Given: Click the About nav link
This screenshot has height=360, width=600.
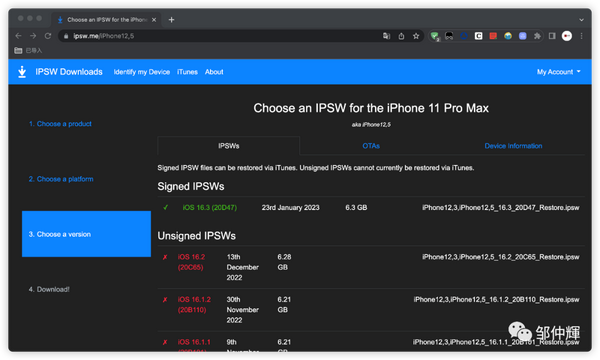Looking at the screenshot, I should (x=214, y=72).
